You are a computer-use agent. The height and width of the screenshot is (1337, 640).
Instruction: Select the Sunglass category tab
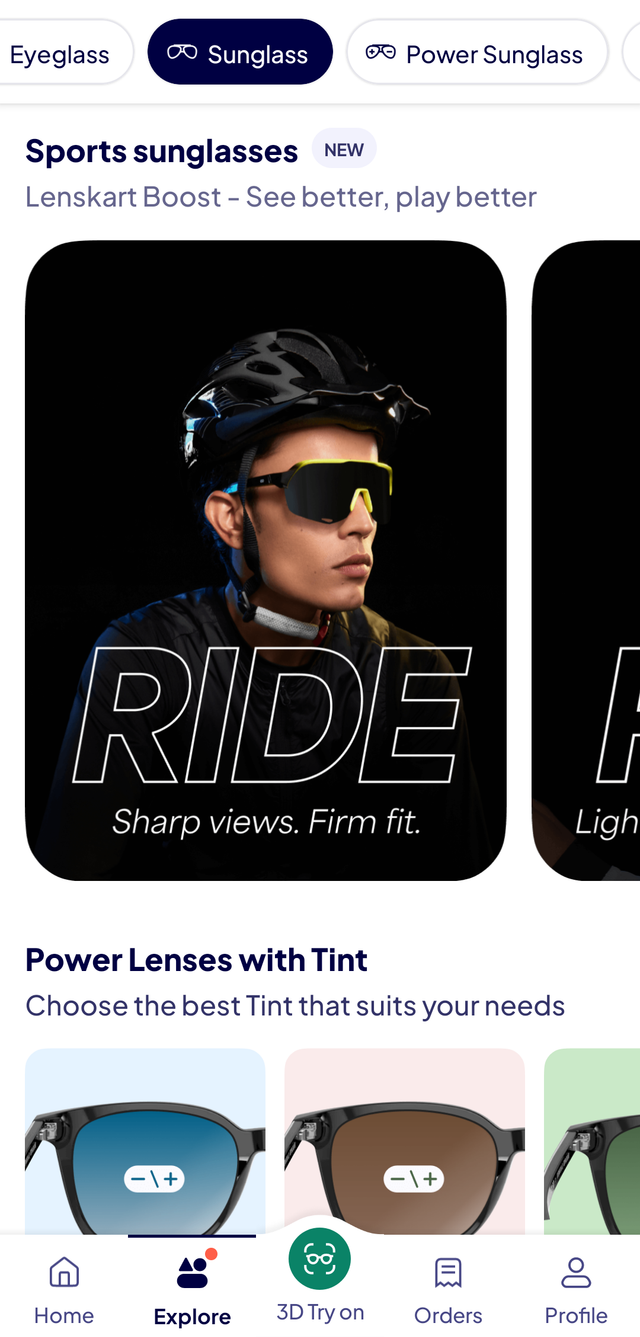(240, 52)
